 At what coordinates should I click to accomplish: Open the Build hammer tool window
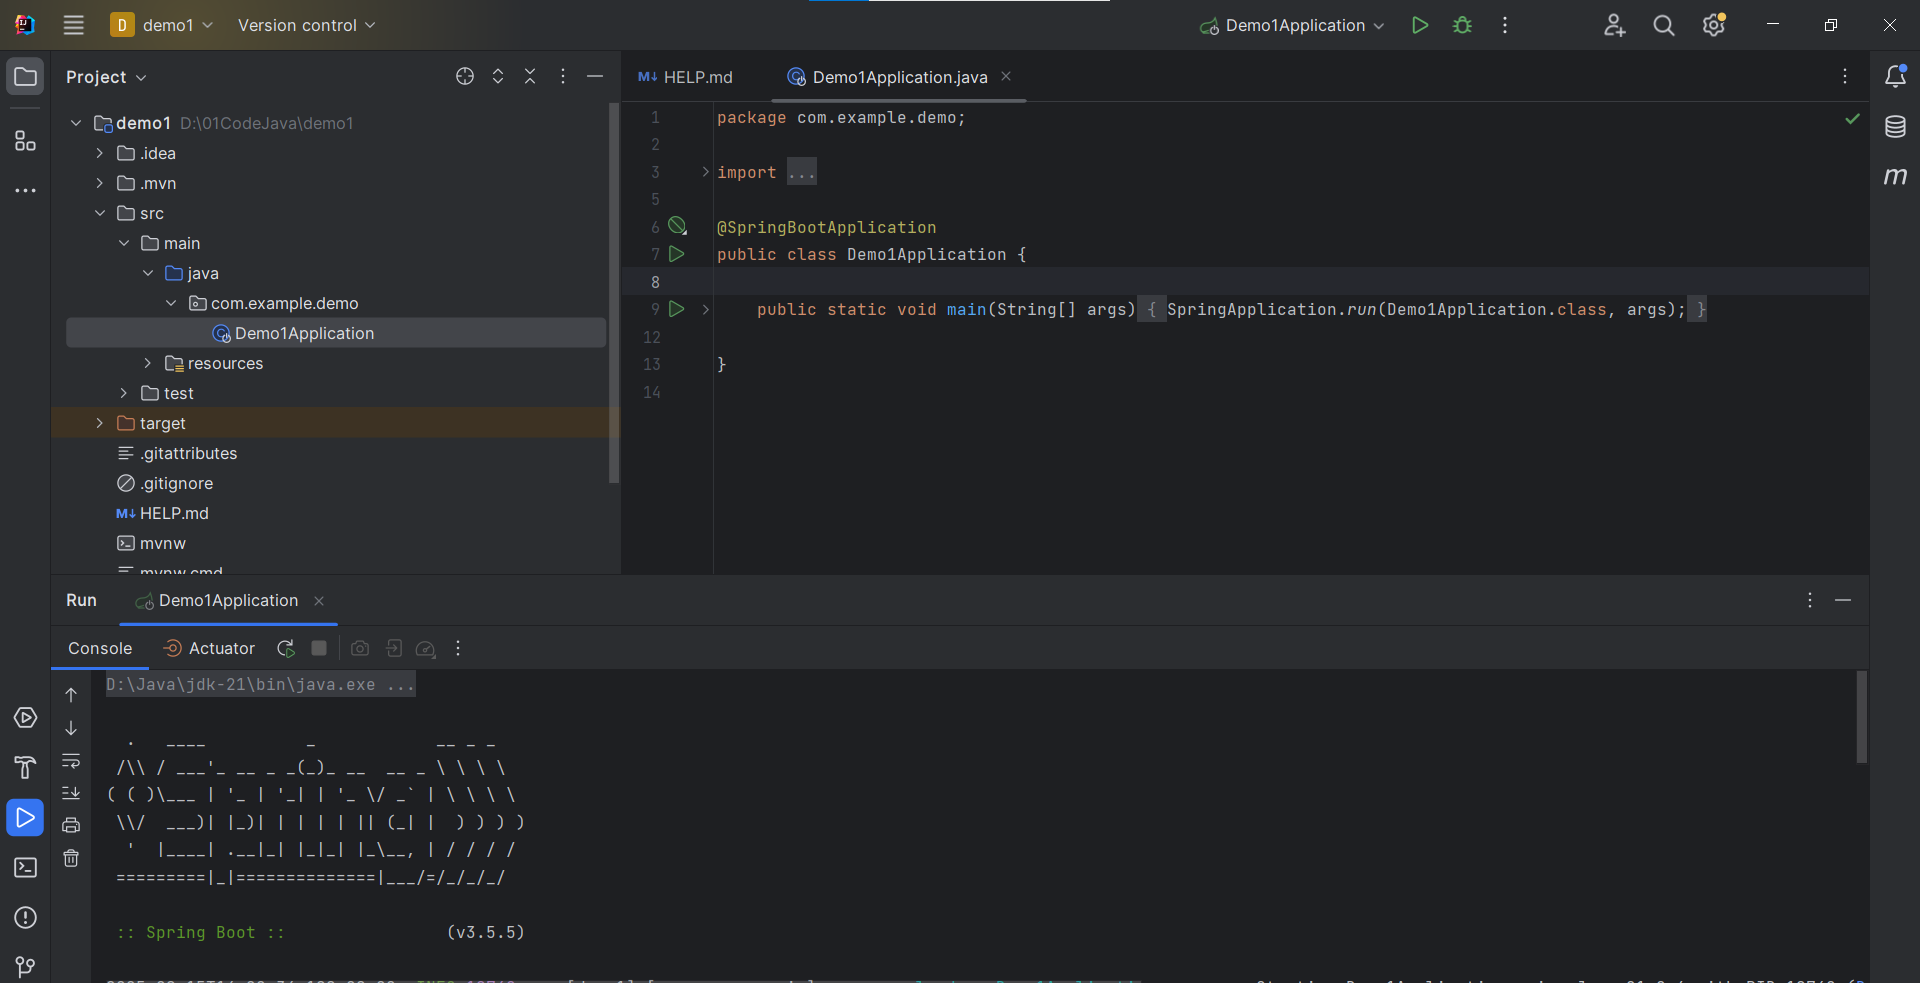25,767
